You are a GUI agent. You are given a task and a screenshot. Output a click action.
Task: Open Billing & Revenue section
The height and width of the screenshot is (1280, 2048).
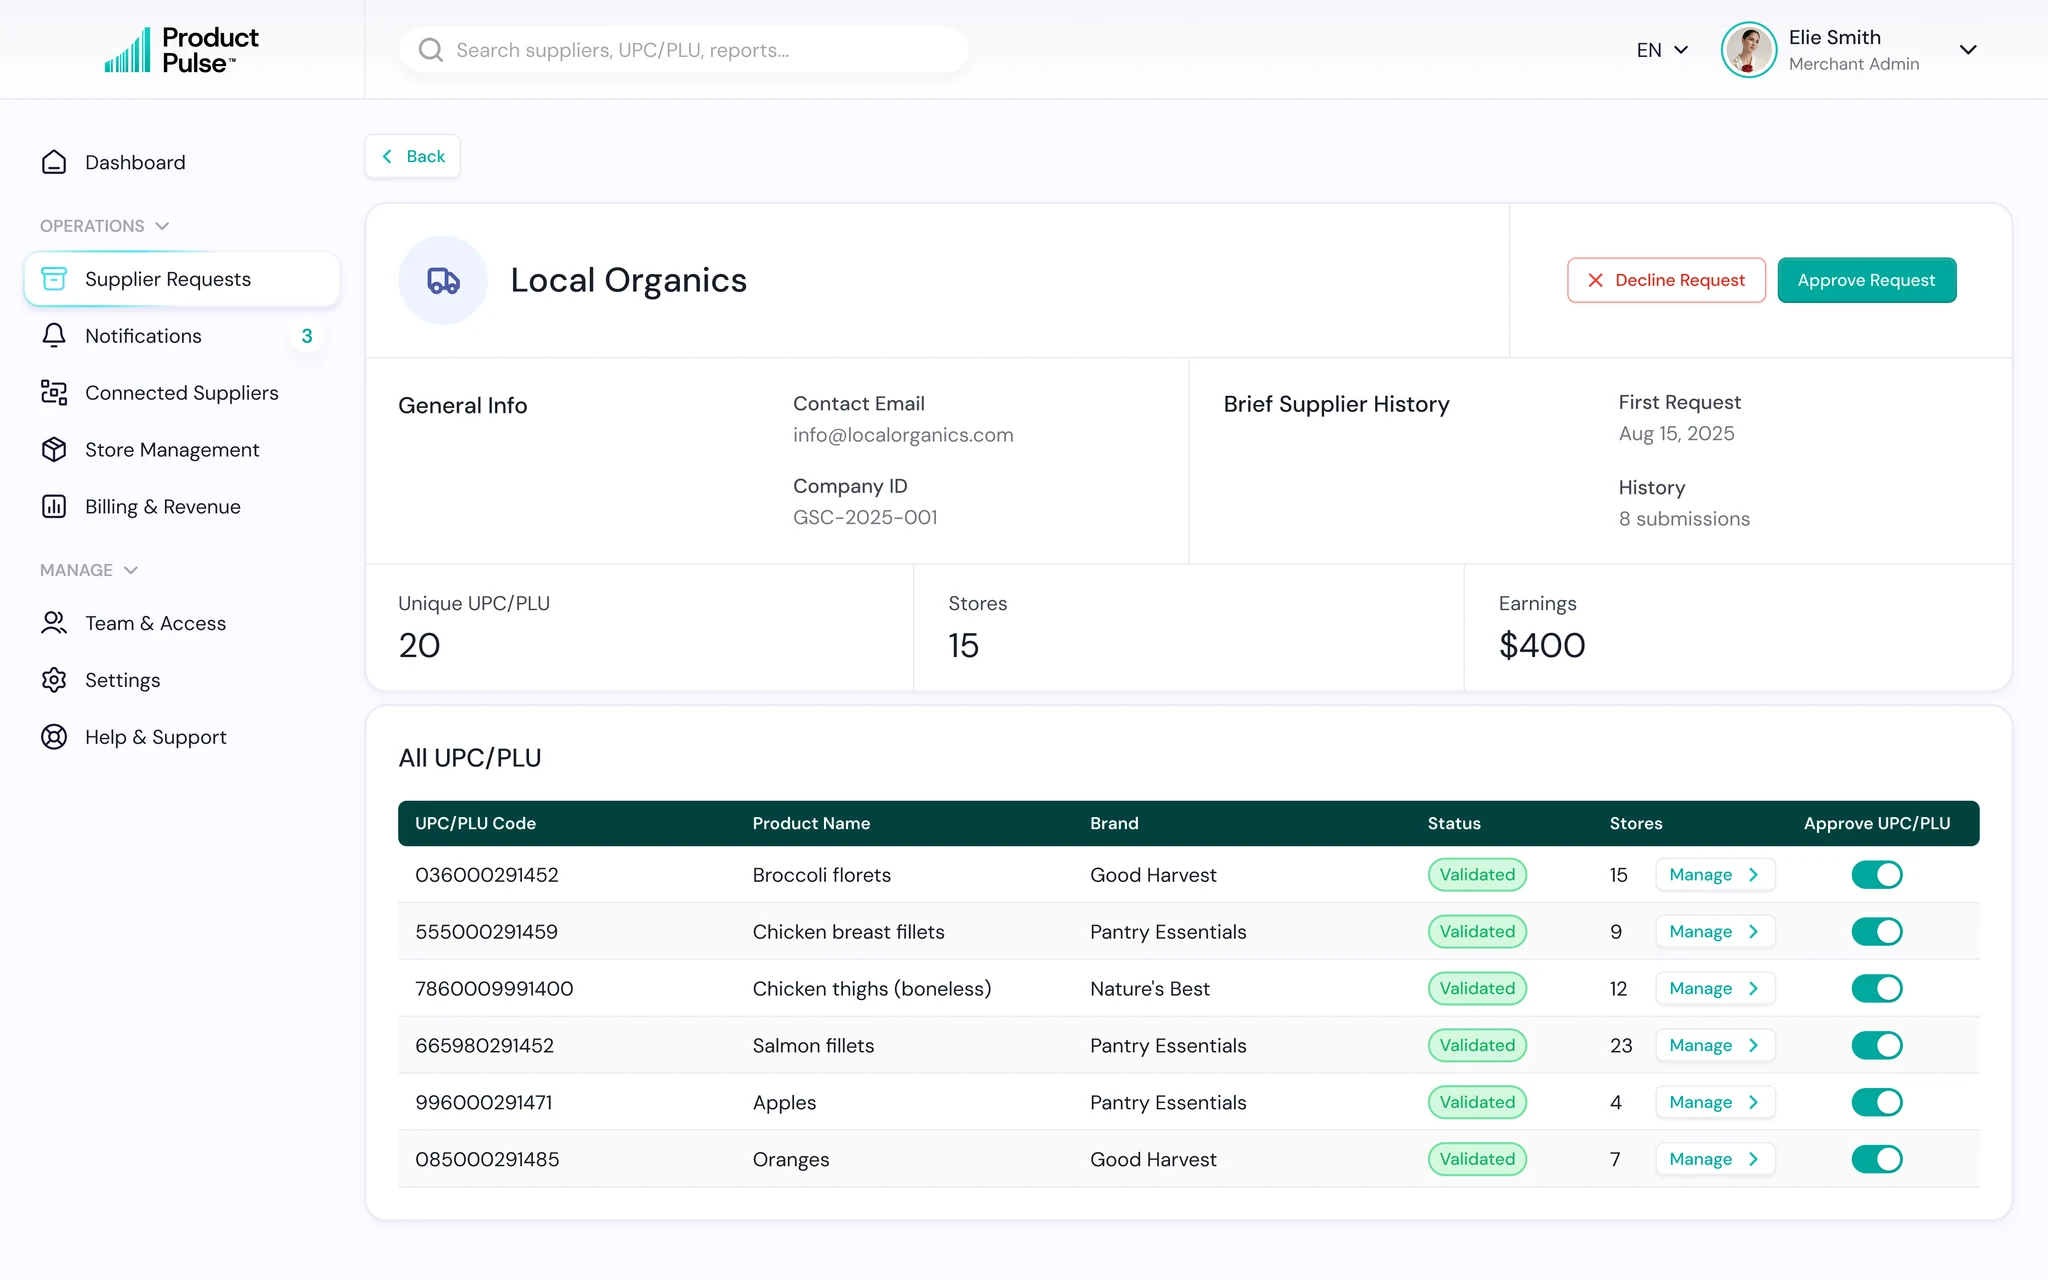(x=182, y=507)
